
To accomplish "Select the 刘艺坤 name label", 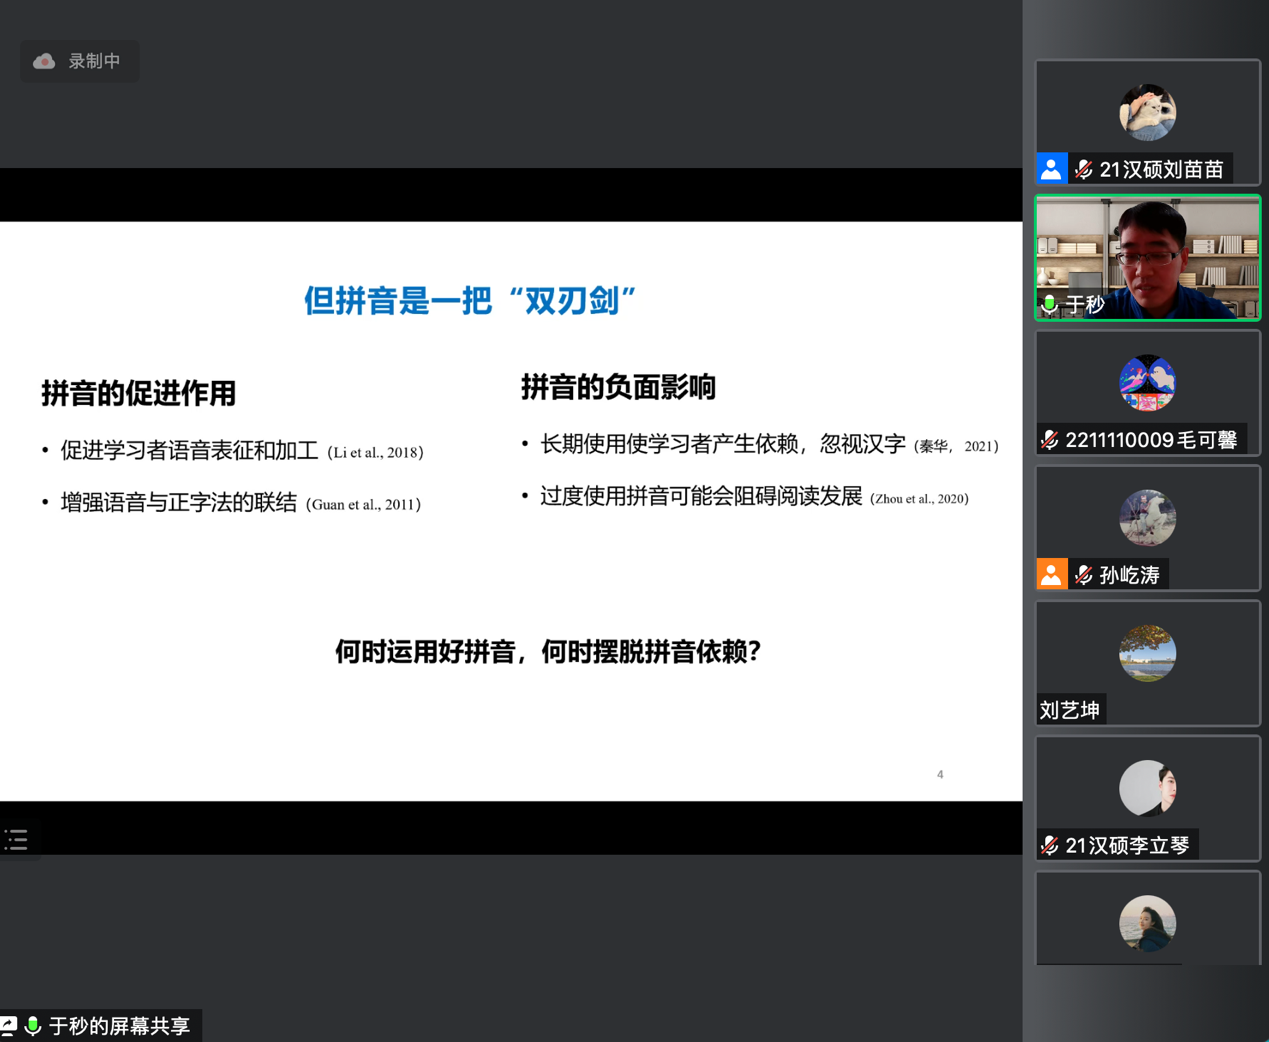I will pos(1070,710).
